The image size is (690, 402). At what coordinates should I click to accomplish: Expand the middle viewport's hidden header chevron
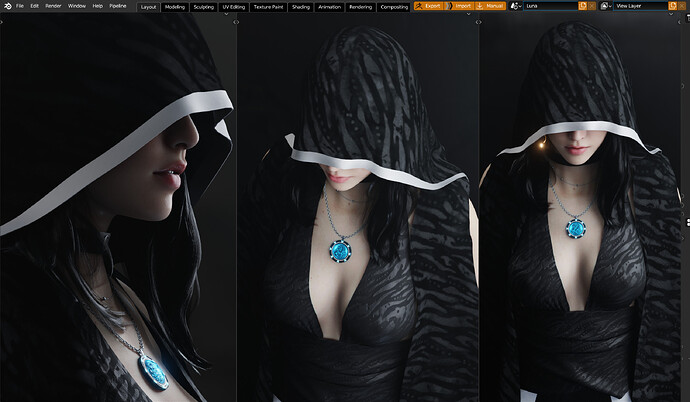coord(468,14)
